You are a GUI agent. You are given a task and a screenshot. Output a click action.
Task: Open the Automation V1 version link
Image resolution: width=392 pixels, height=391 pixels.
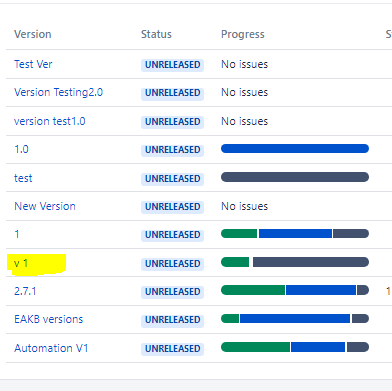pos(51,348)
